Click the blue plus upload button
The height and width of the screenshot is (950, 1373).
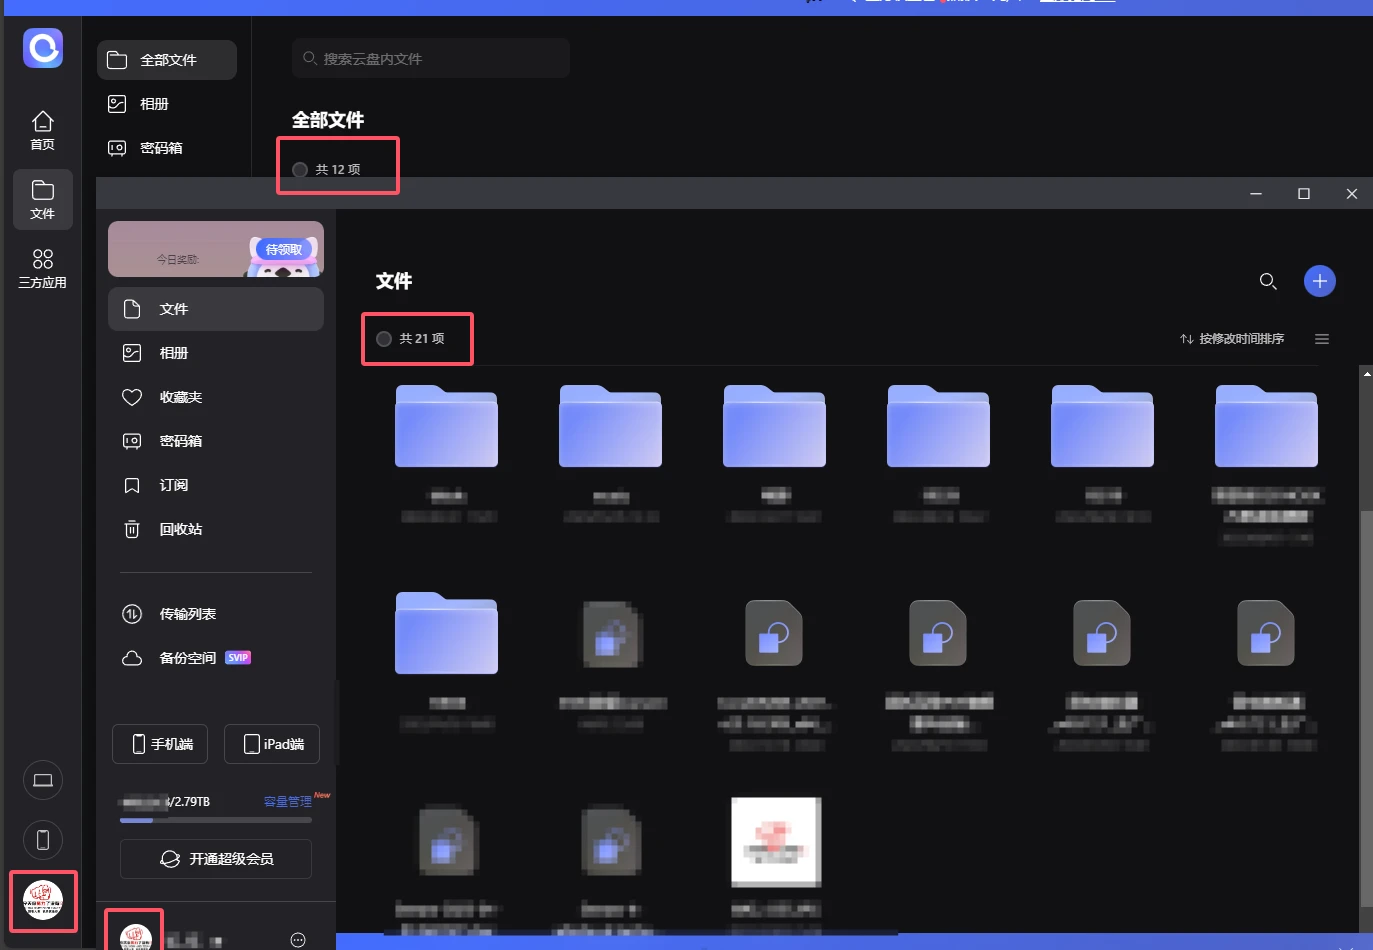click(1319, 281)
